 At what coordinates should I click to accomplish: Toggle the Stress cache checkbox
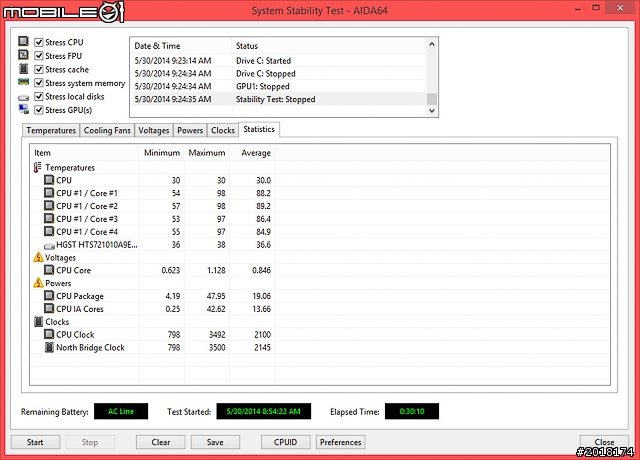click(x=39, y=69)
